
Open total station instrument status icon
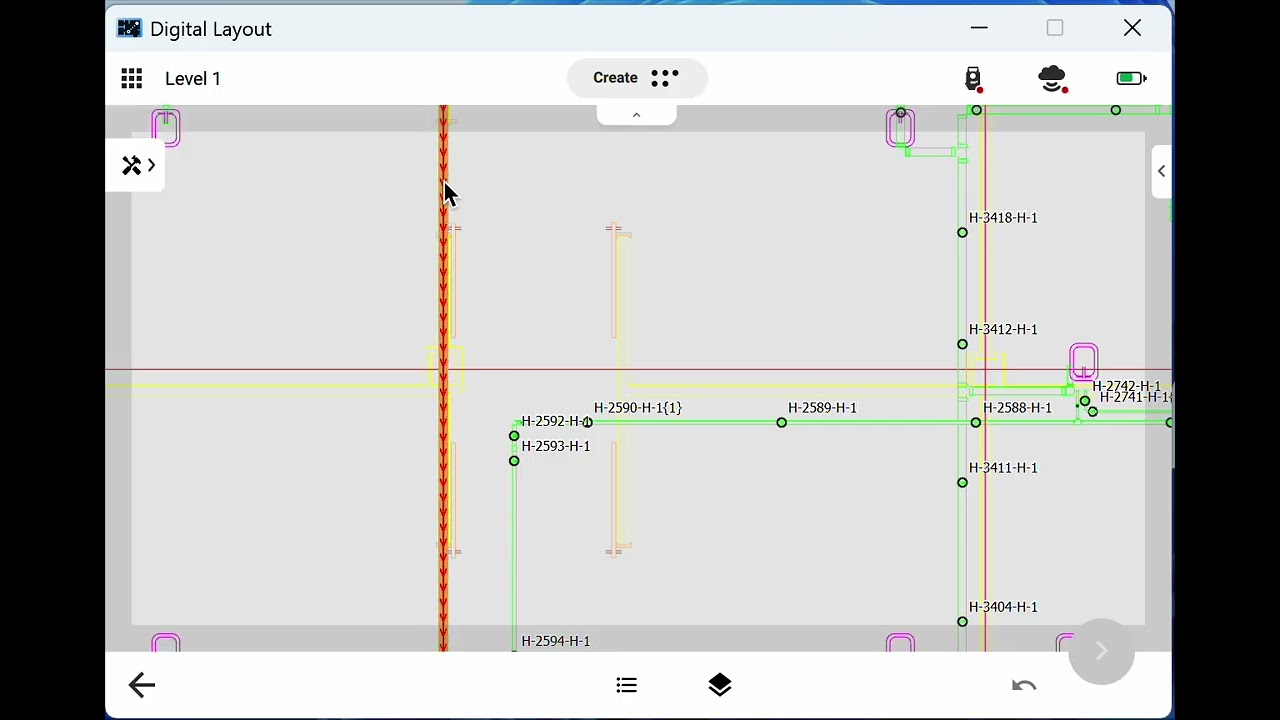click(974, 79)
